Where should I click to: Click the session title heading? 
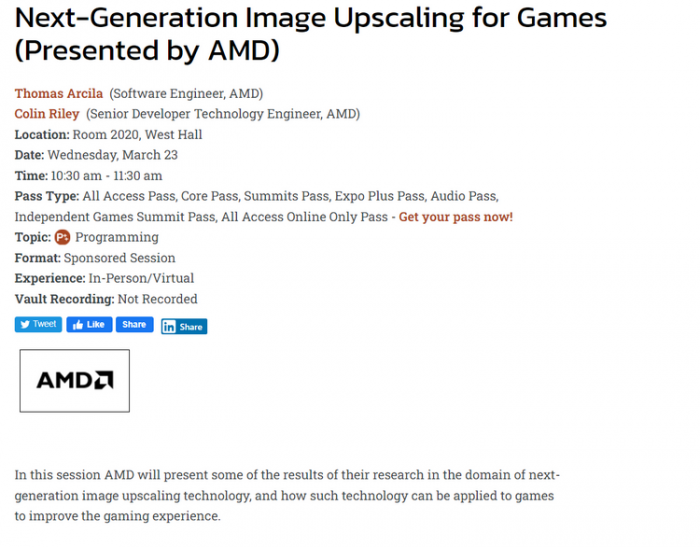310,32
